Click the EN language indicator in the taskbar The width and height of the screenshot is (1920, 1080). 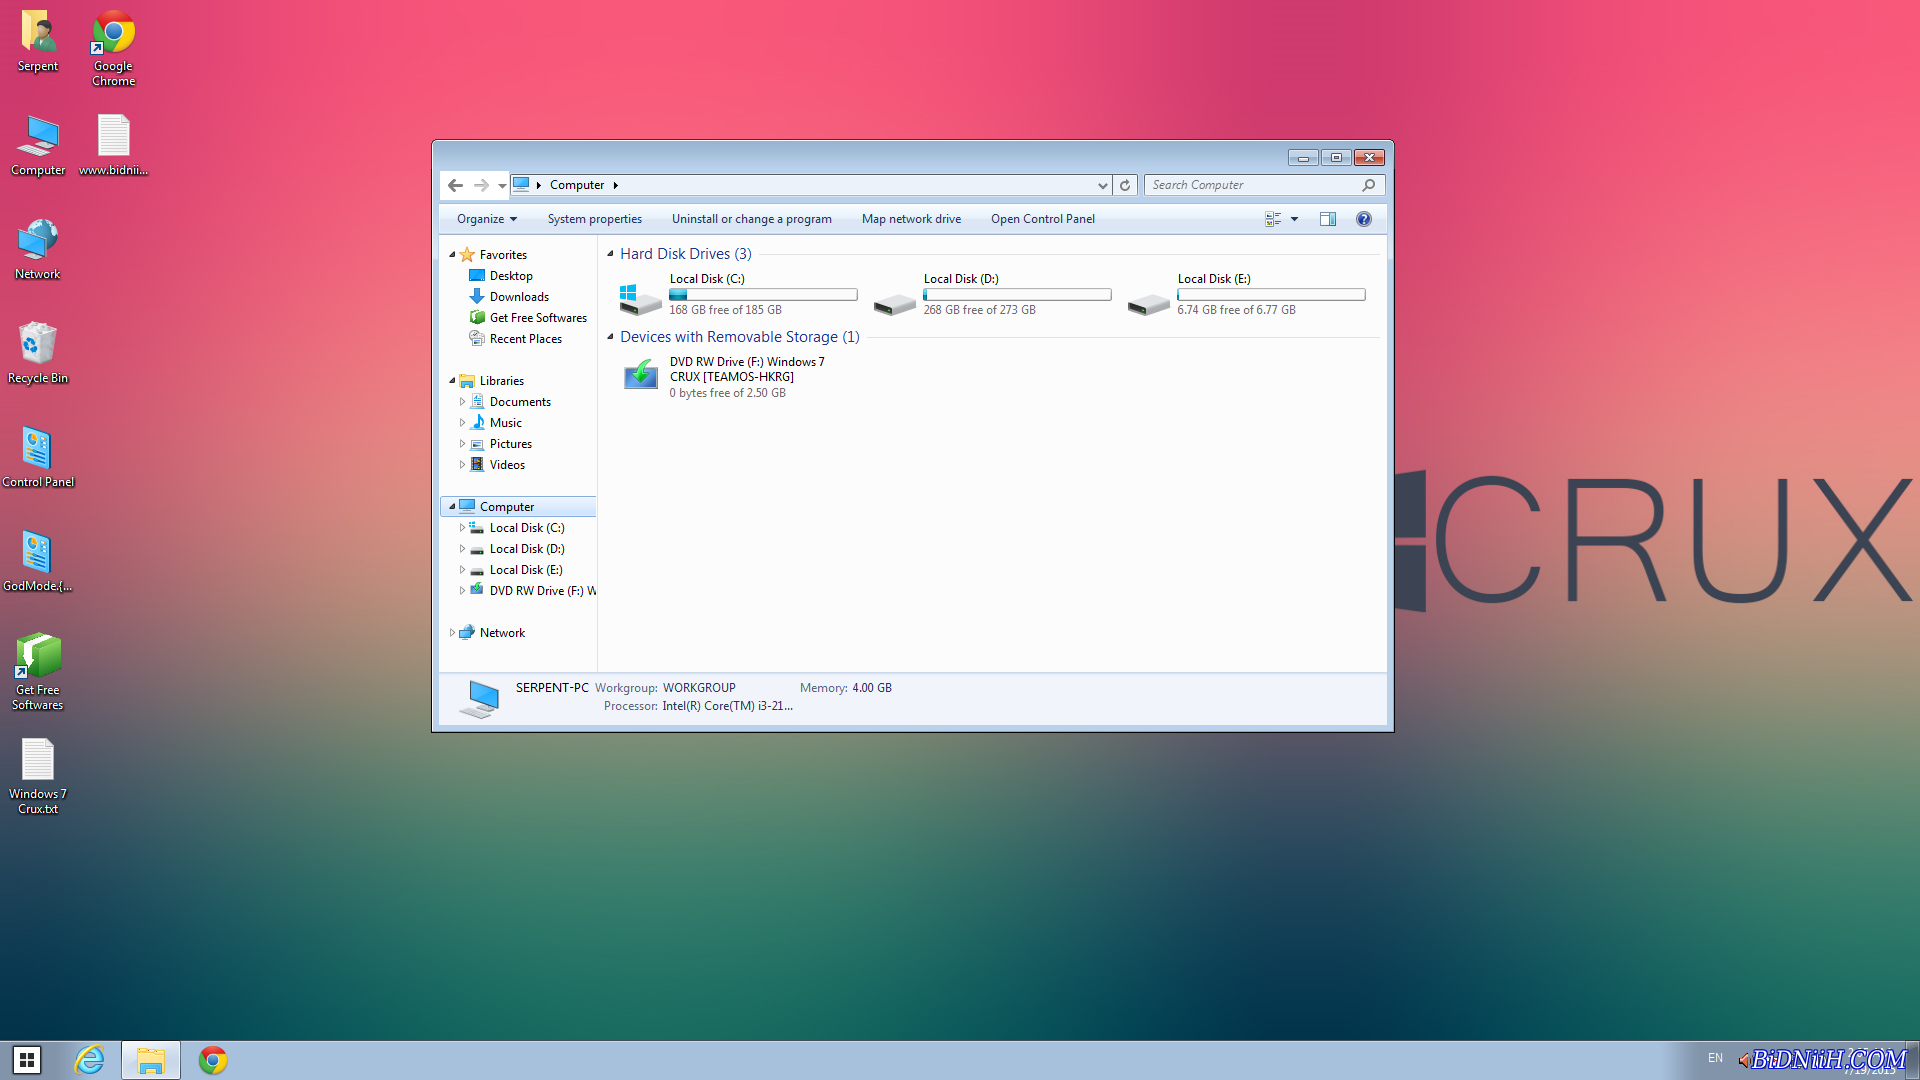[1715, 1058]
